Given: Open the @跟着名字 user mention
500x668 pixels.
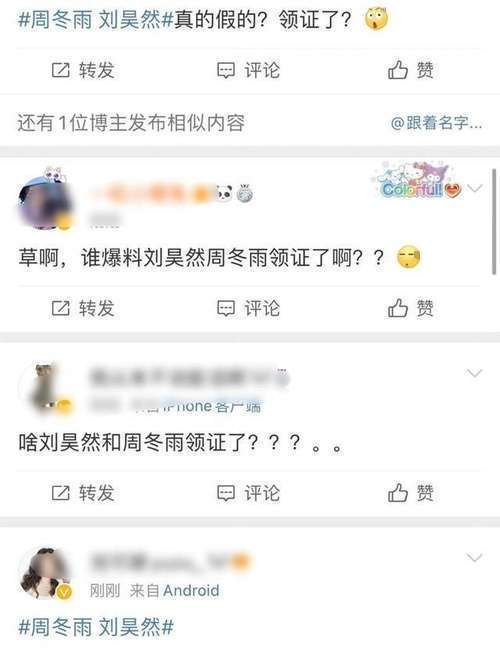Looking at the screenshot, I should coord(437,123).
